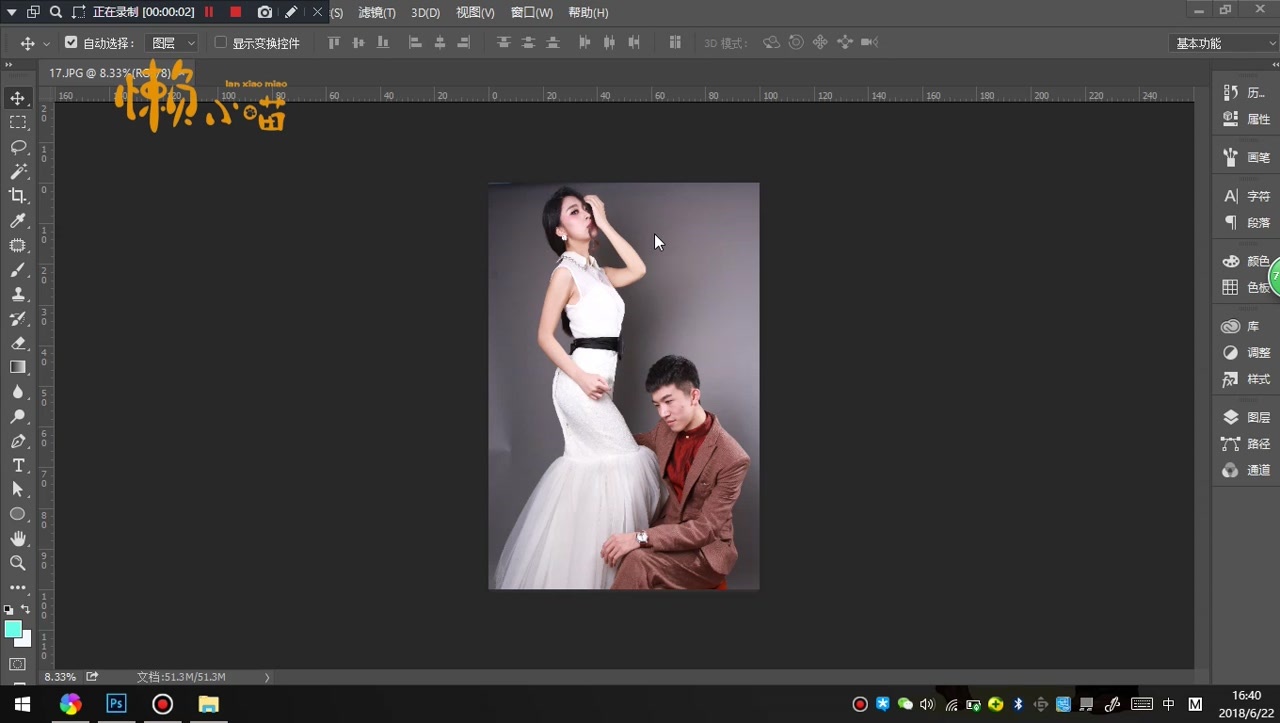Select the Spot Healing Brush tool
Image resolution: width=1280 pixels, height=723 pixels.
pos(18,245)
